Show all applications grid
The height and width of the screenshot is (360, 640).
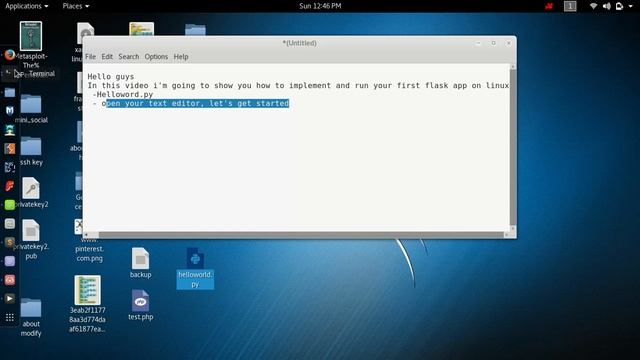[10, 317]
